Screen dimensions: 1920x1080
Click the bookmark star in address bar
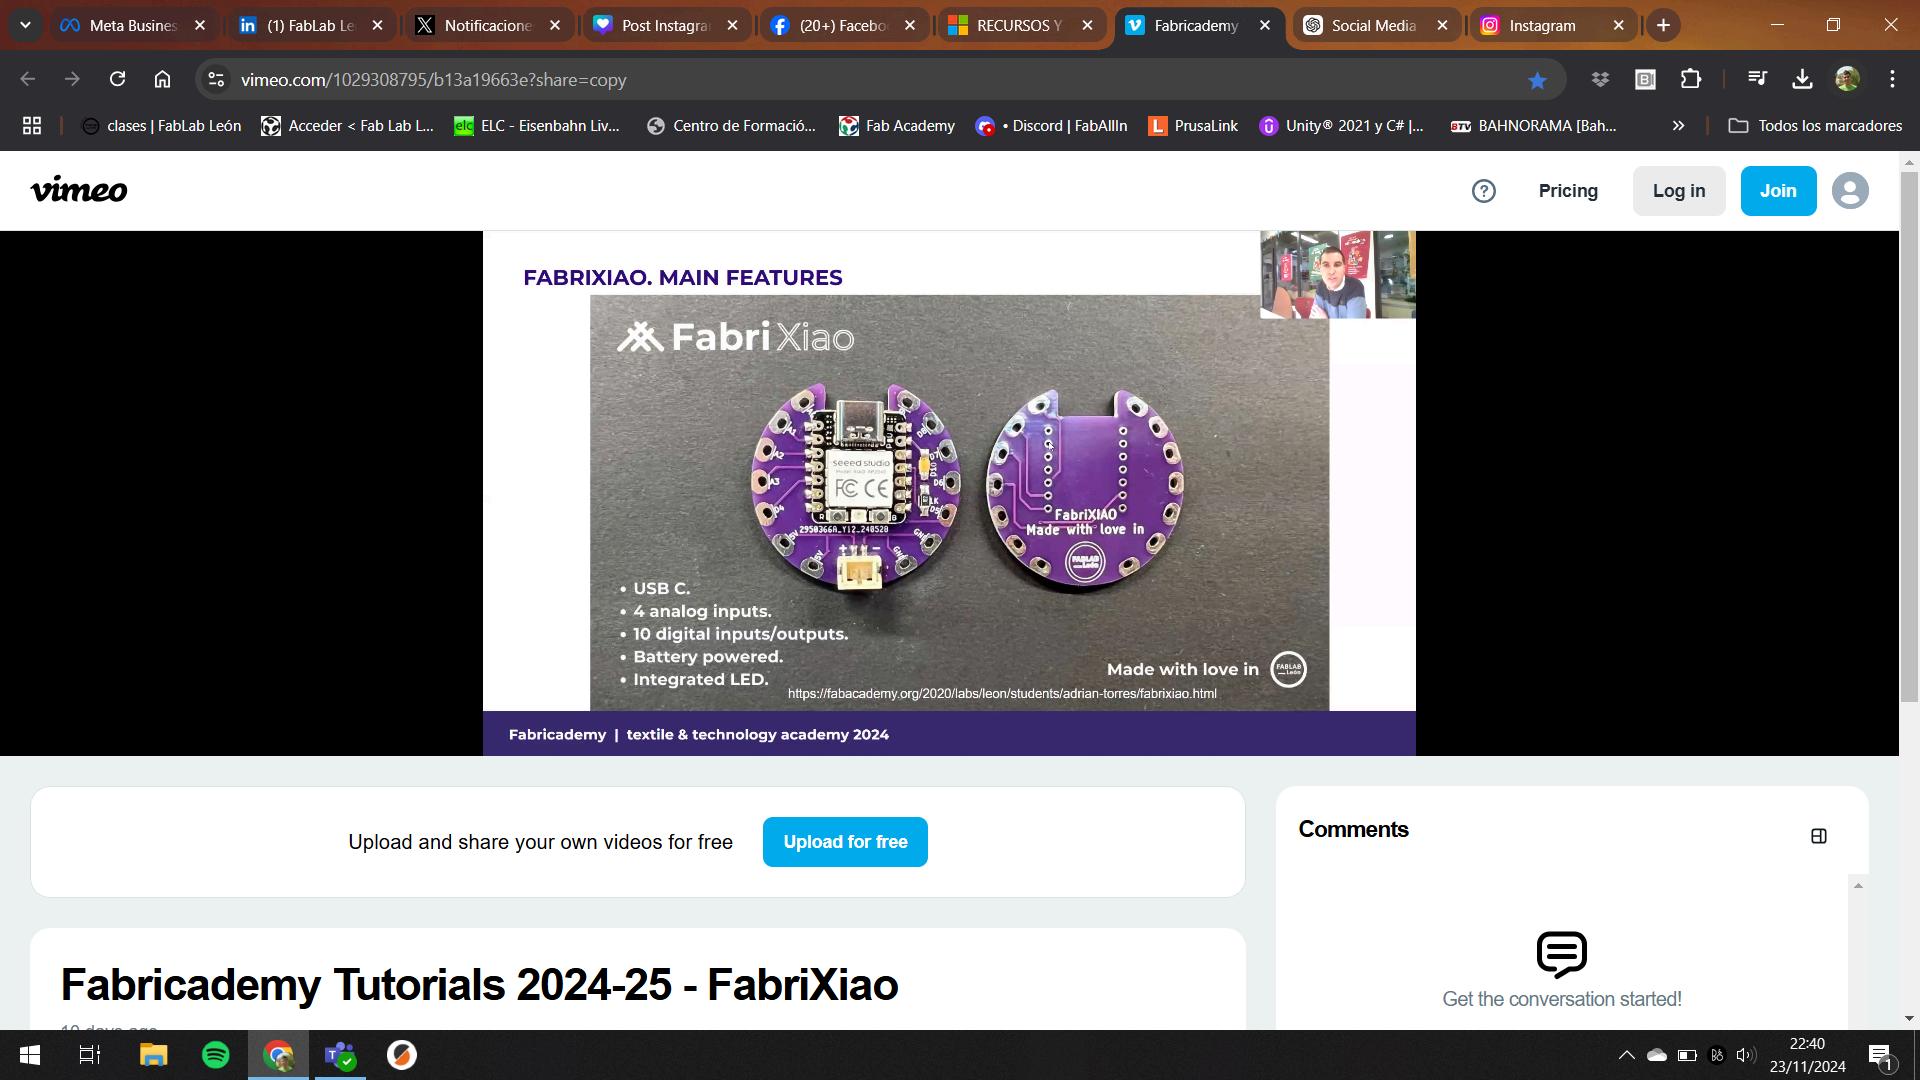pyautogui.click(x=1537, y=80)
